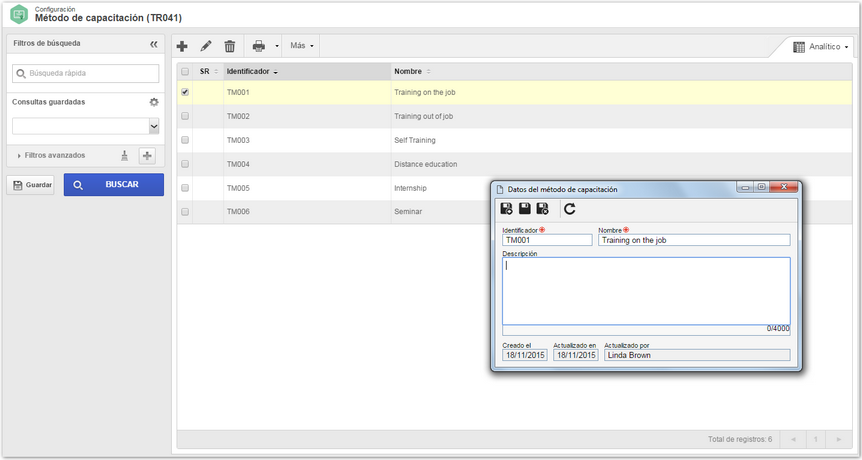
Task: Go to previous page arrow
Action: (793, 440)
